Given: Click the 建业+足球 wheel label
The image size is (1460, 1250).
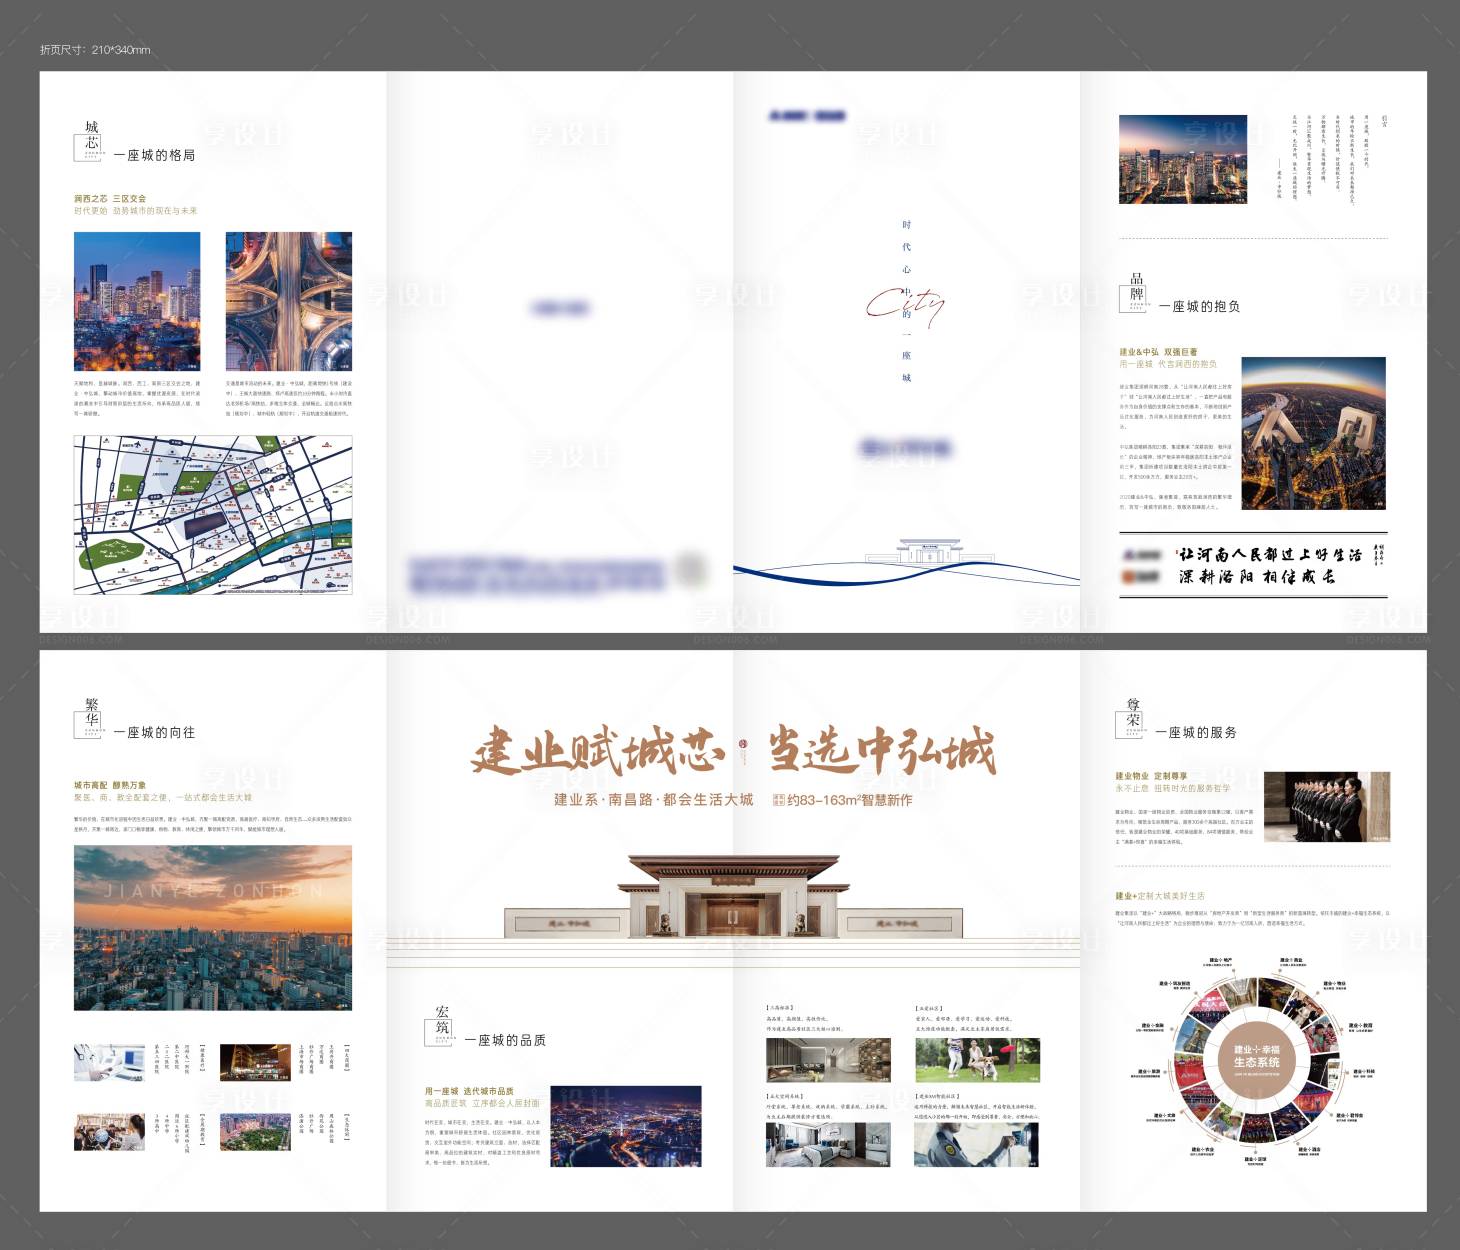Looking at the screenshot, I should coord(1255,1160).
